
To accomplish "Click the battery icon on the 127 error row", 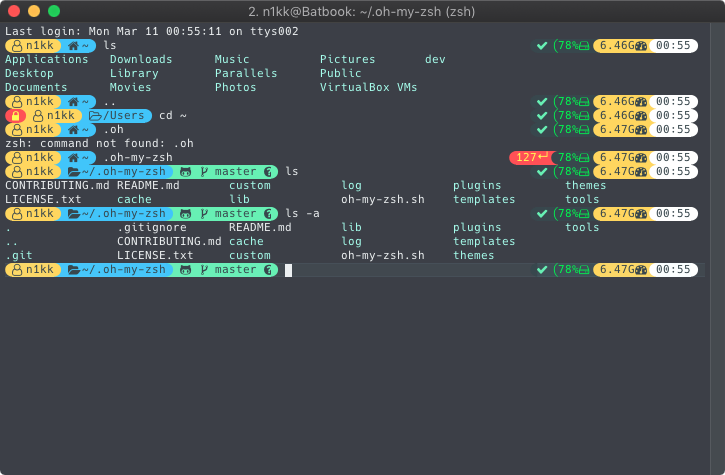I will click(584, 158).
